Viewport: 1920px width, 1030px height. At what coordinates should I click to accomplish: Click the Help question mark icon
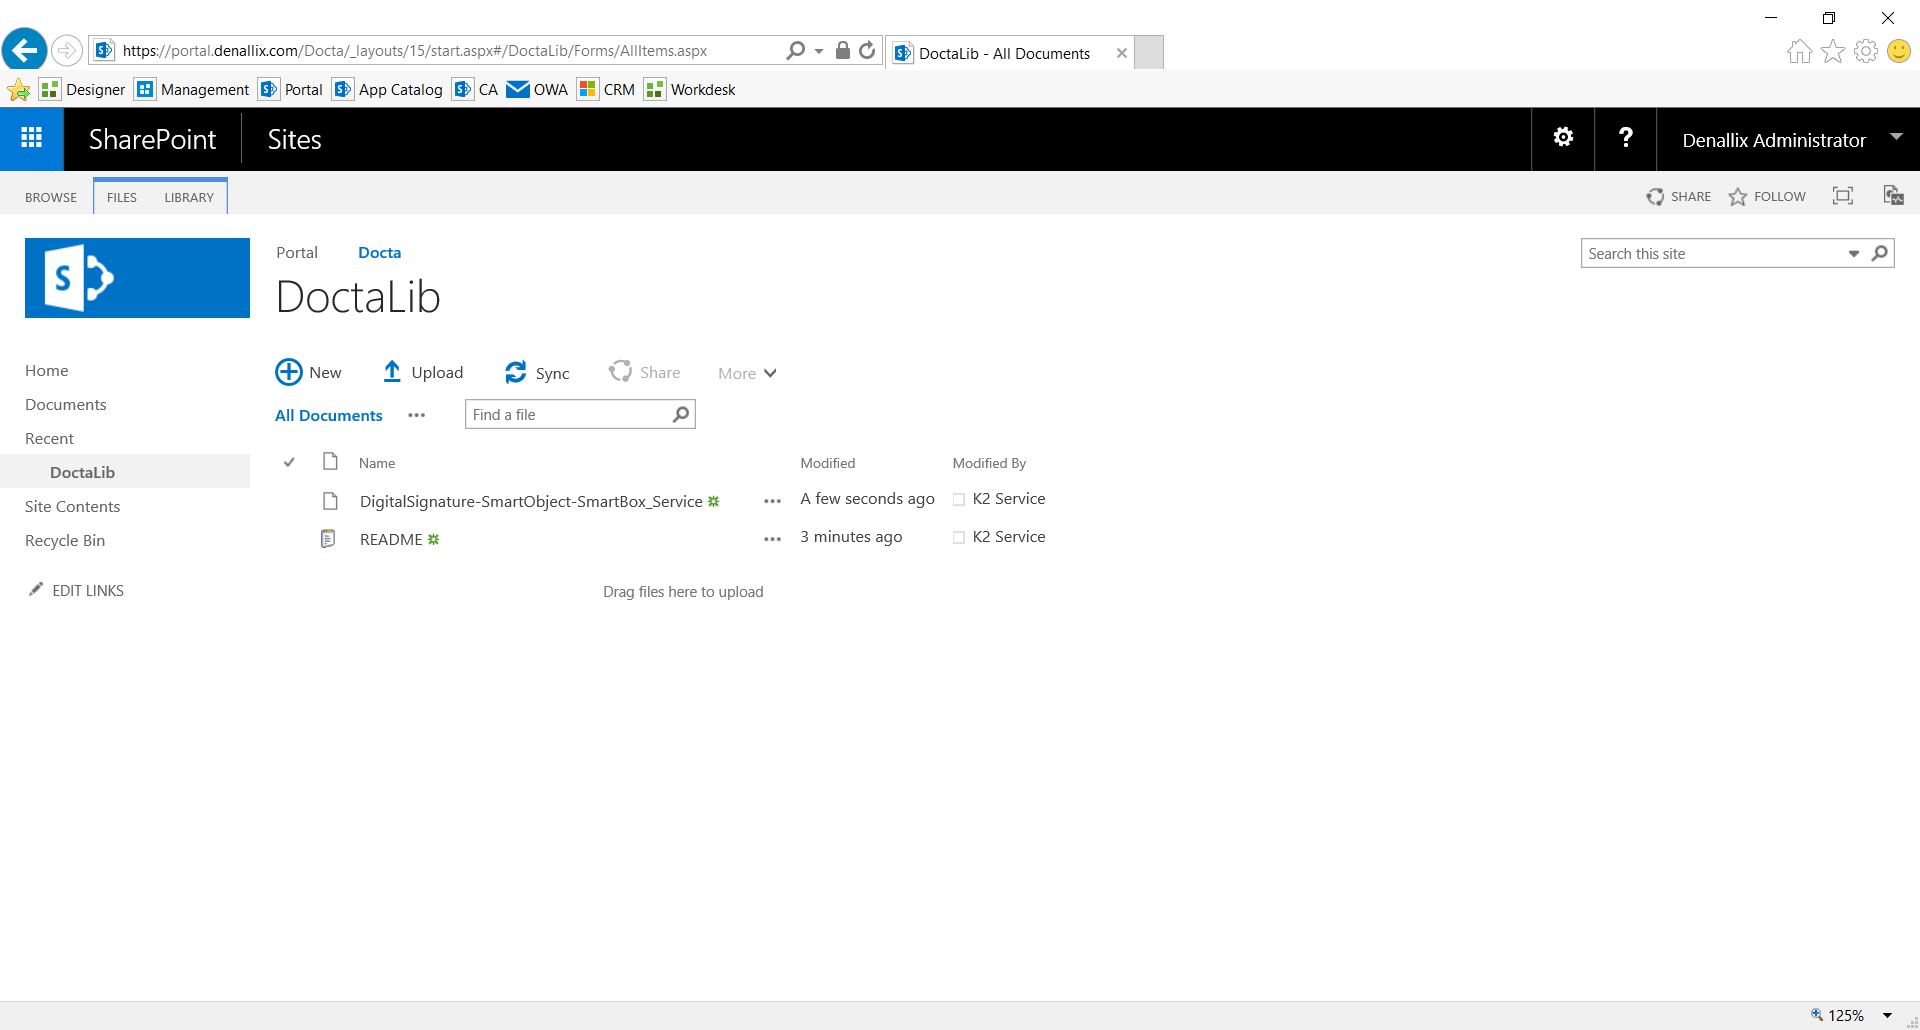click(1625, 138)
